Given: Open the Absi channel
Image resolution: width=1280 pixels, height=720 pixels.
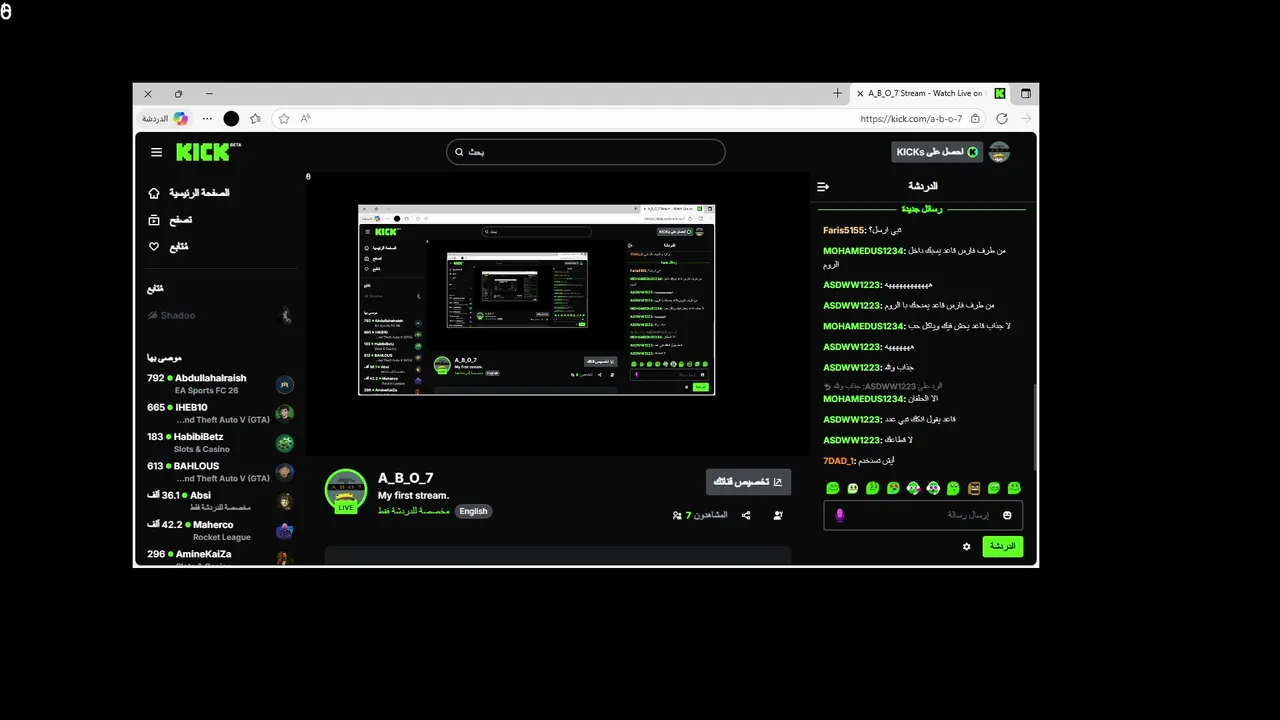Looking at the screenshot, I should pyautogui.click(x=220, y=500).
